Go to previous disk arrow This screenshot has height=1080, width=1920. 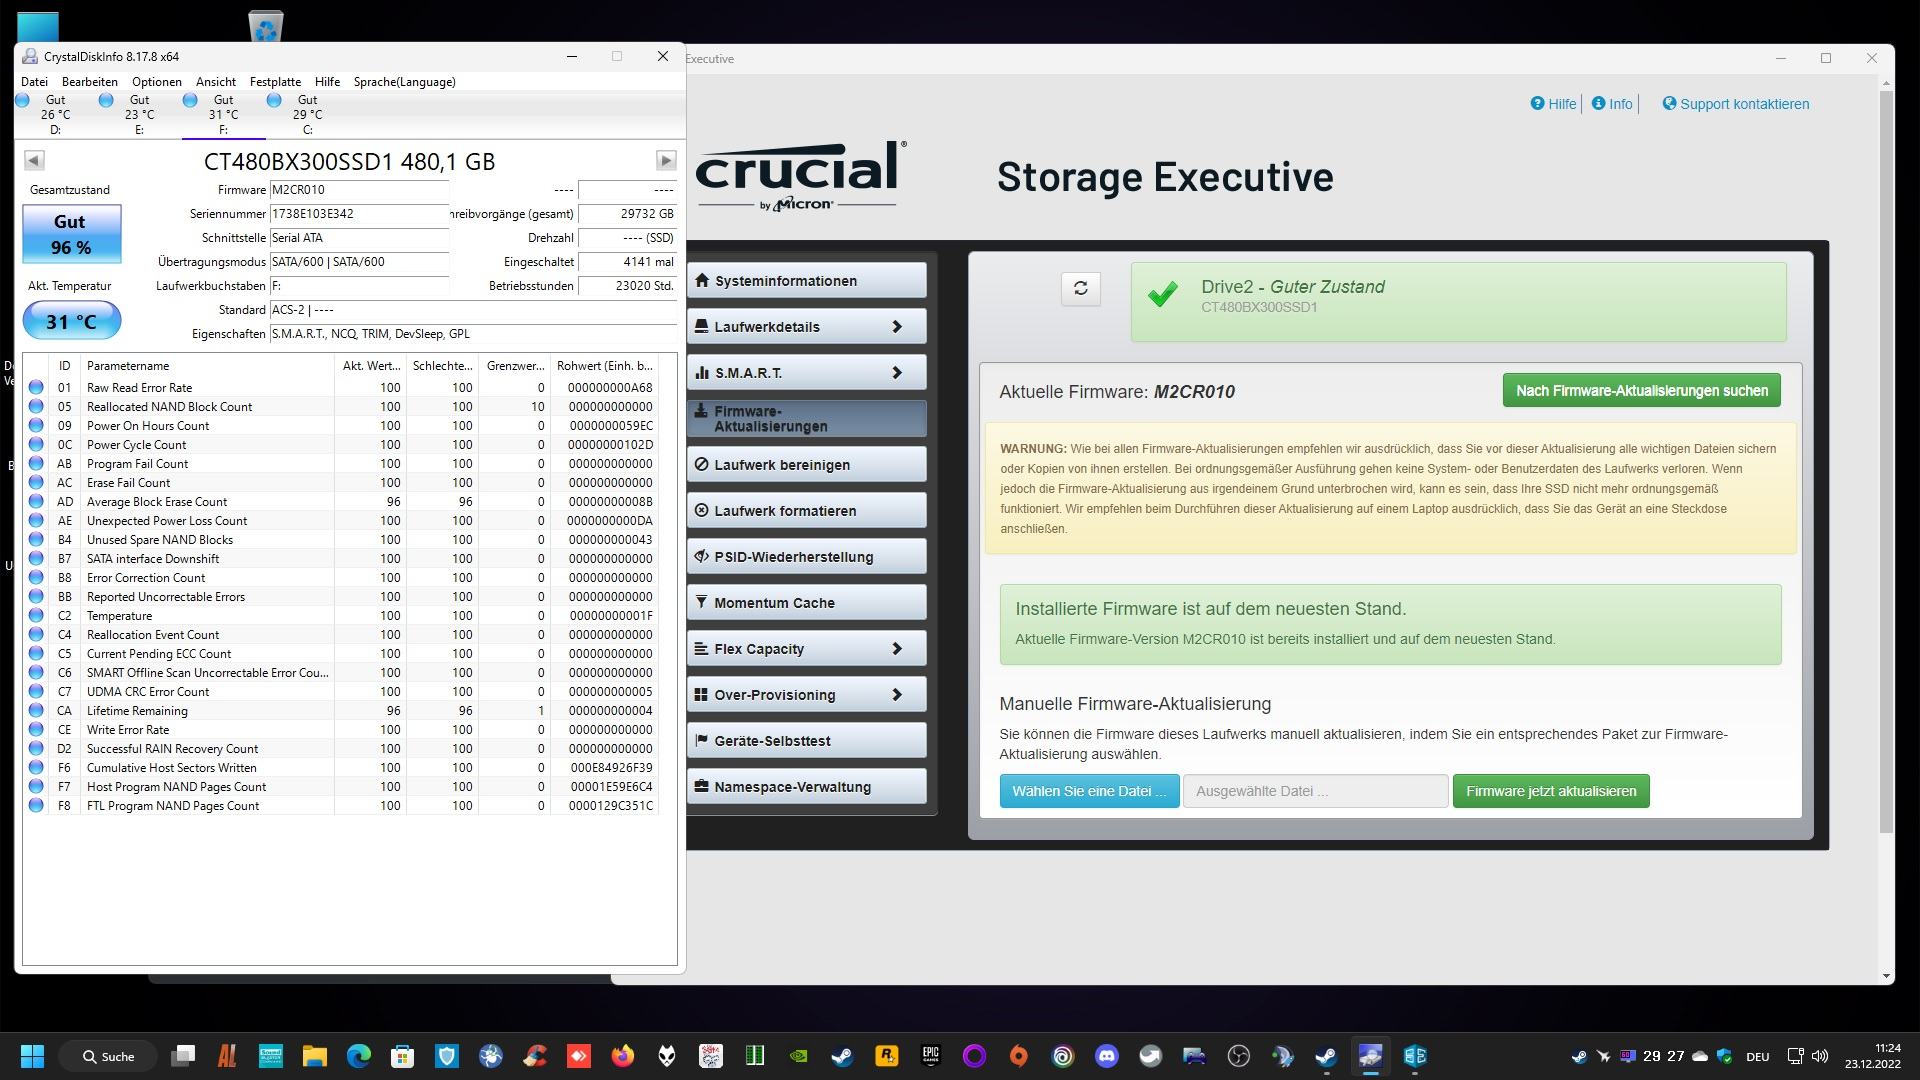[x=34, y=160]
